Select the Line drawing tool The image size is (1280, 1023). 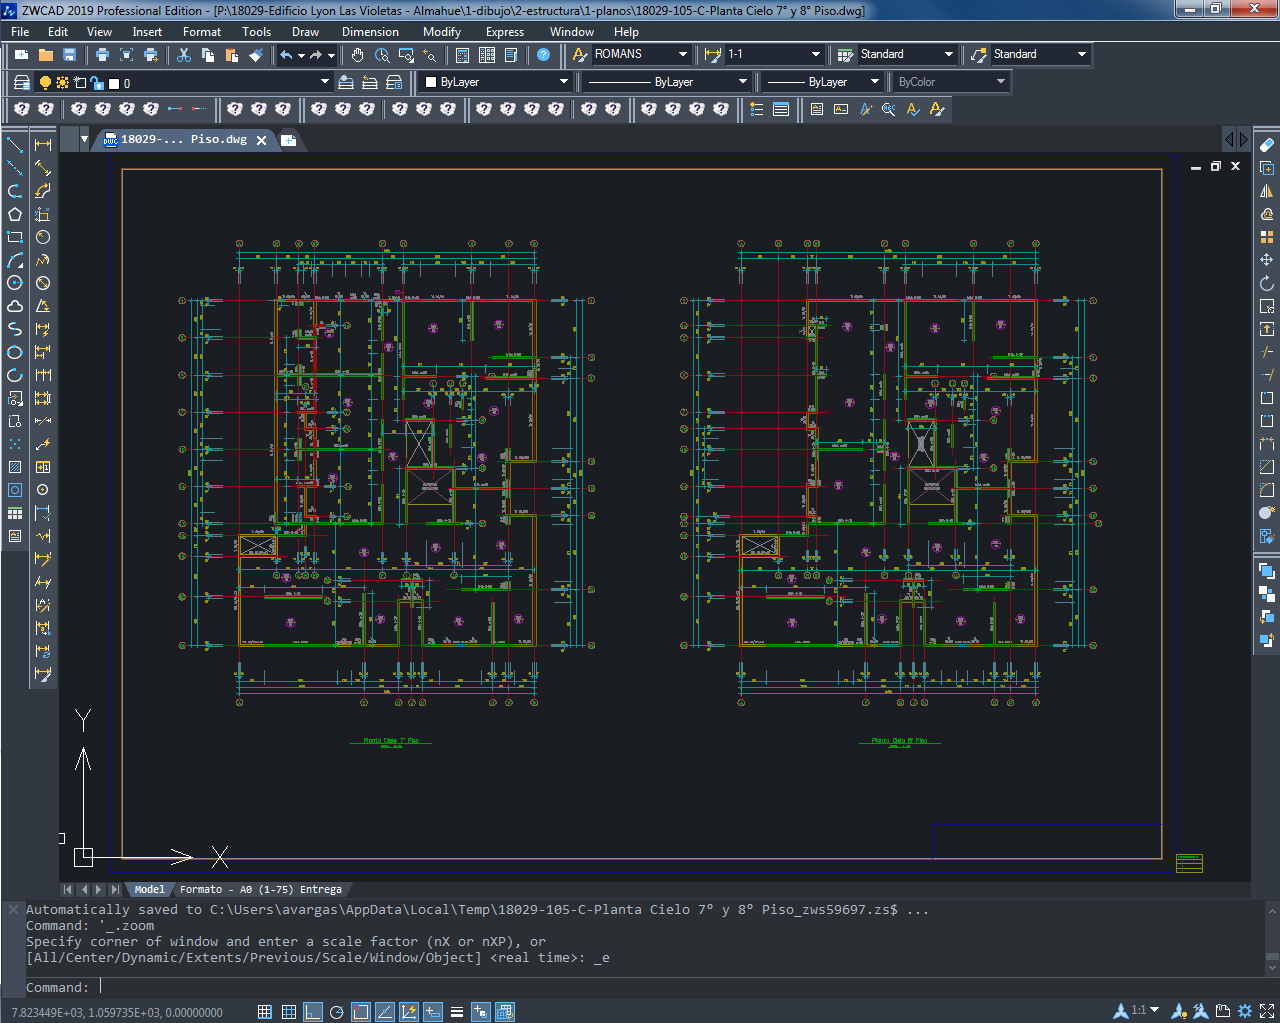15,145
